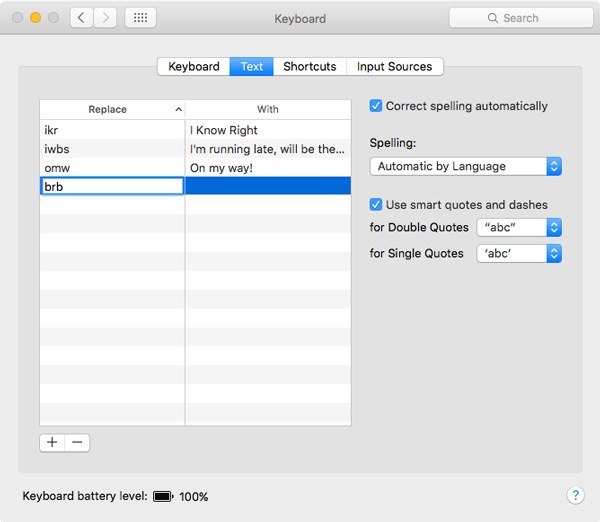The width and height of the screenshot is (600, 522).
Task: Switch to the Keyboard tab
Action: point(194,67)
